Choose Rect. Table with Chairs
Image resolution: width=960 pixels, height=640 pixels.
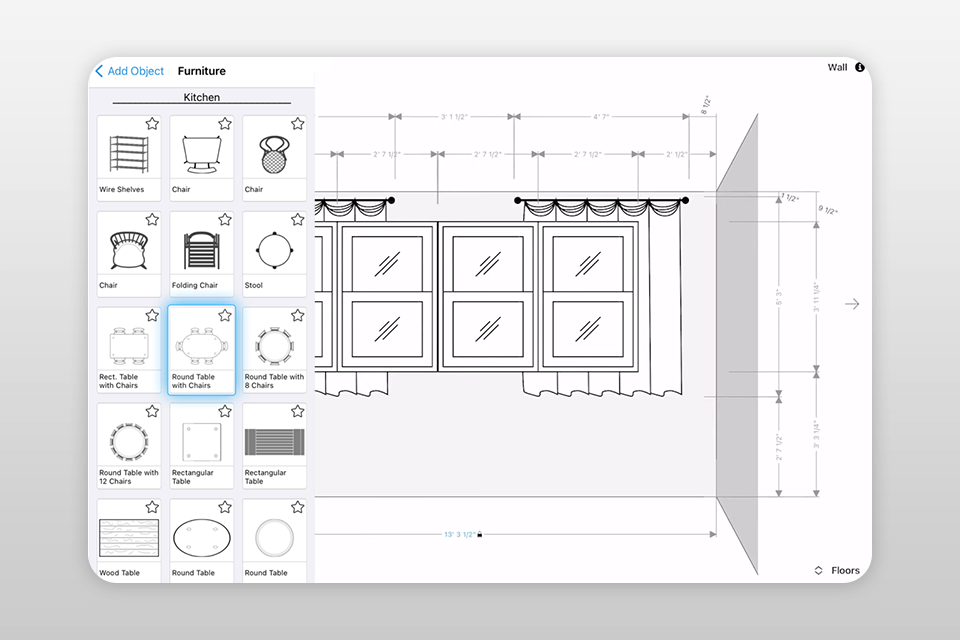point(129,350)
